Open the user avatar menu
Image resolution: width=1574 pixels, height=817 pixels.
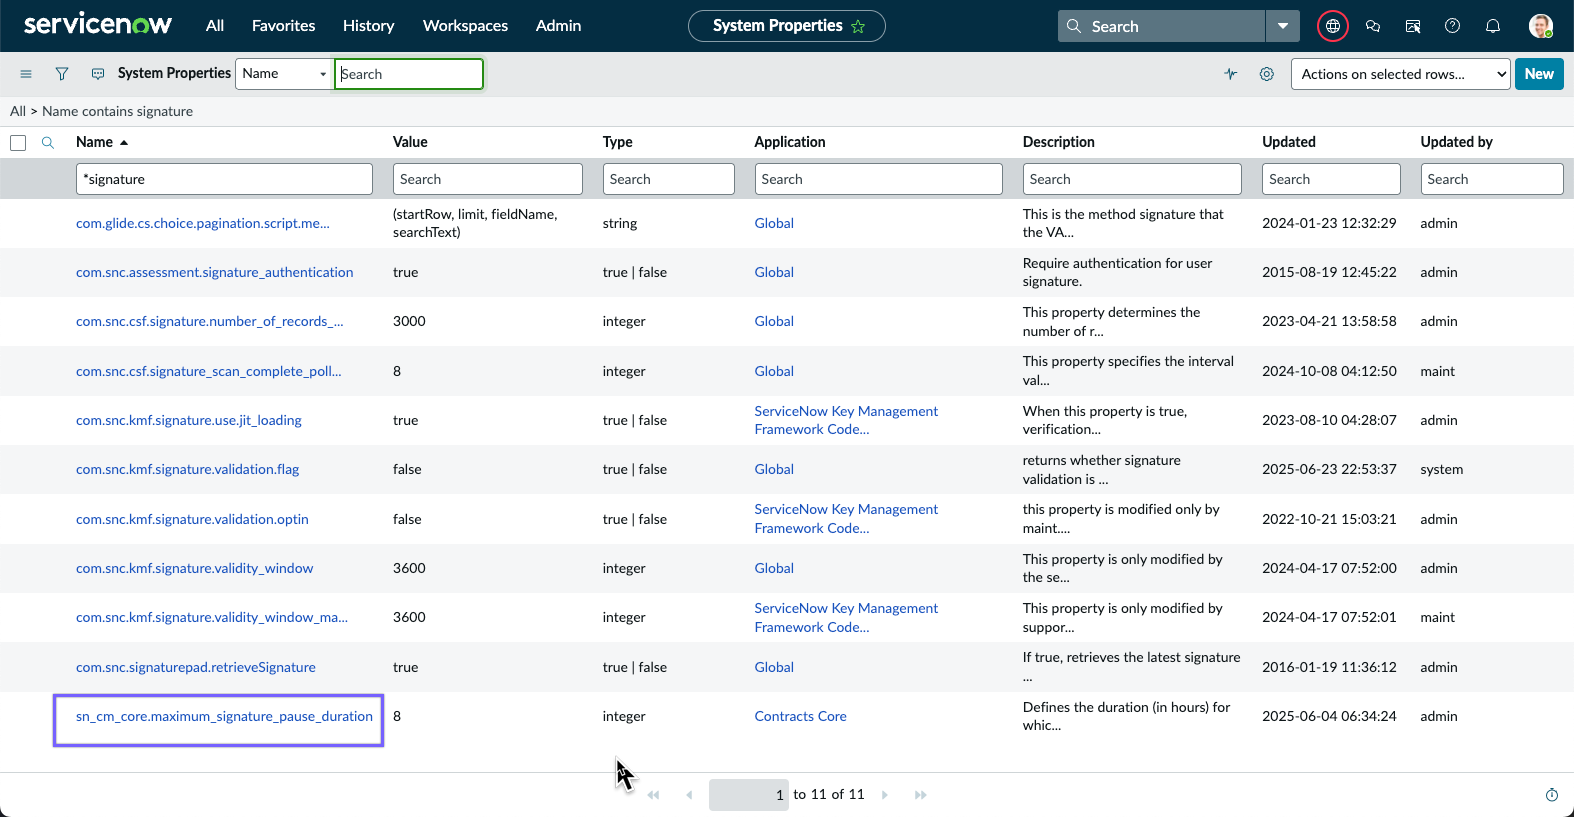(1541, 26)
